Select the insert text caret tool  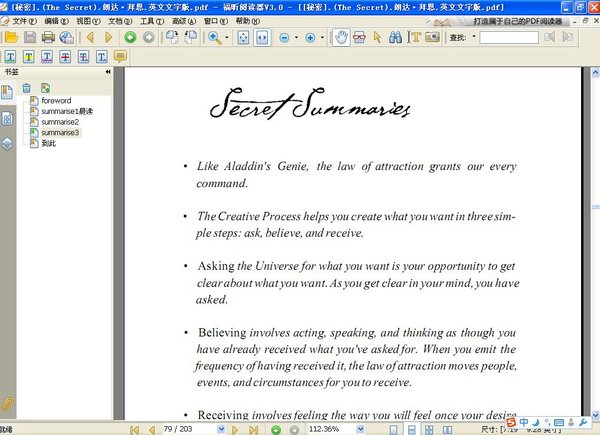point(102,57)
